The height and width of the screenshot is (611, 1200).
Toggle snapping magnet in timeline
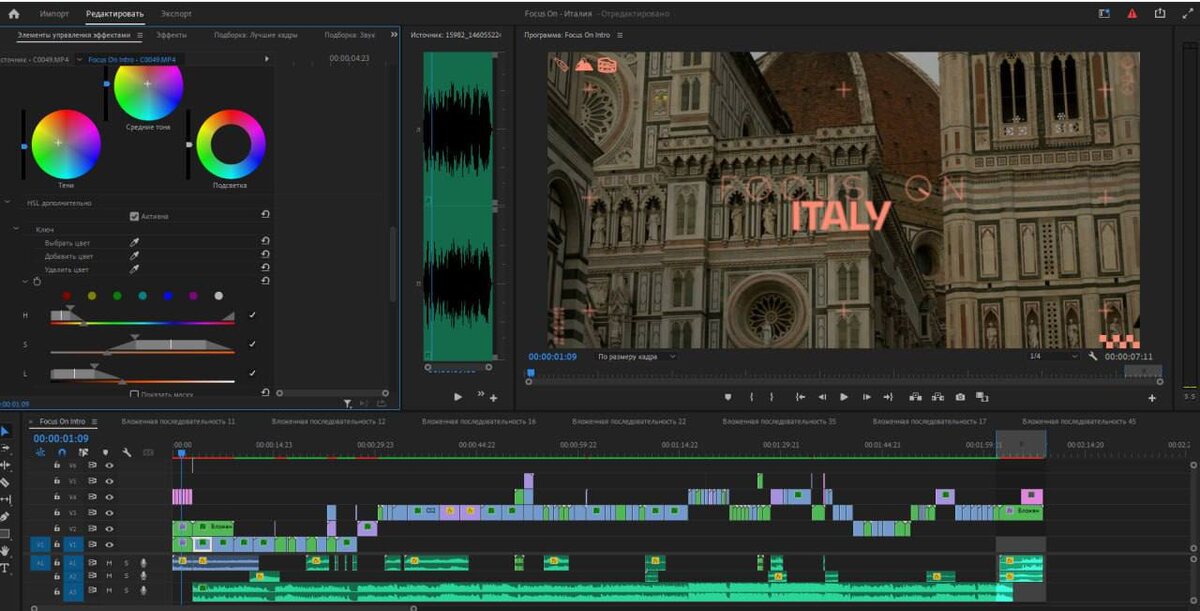point(62,452)
